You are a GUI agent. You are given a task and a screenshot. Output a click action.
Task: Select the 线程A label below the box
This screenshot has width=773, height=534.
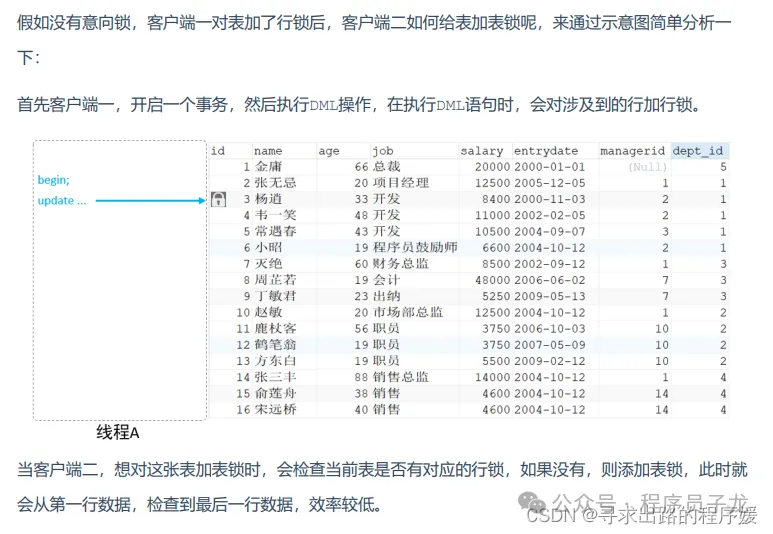117,432
